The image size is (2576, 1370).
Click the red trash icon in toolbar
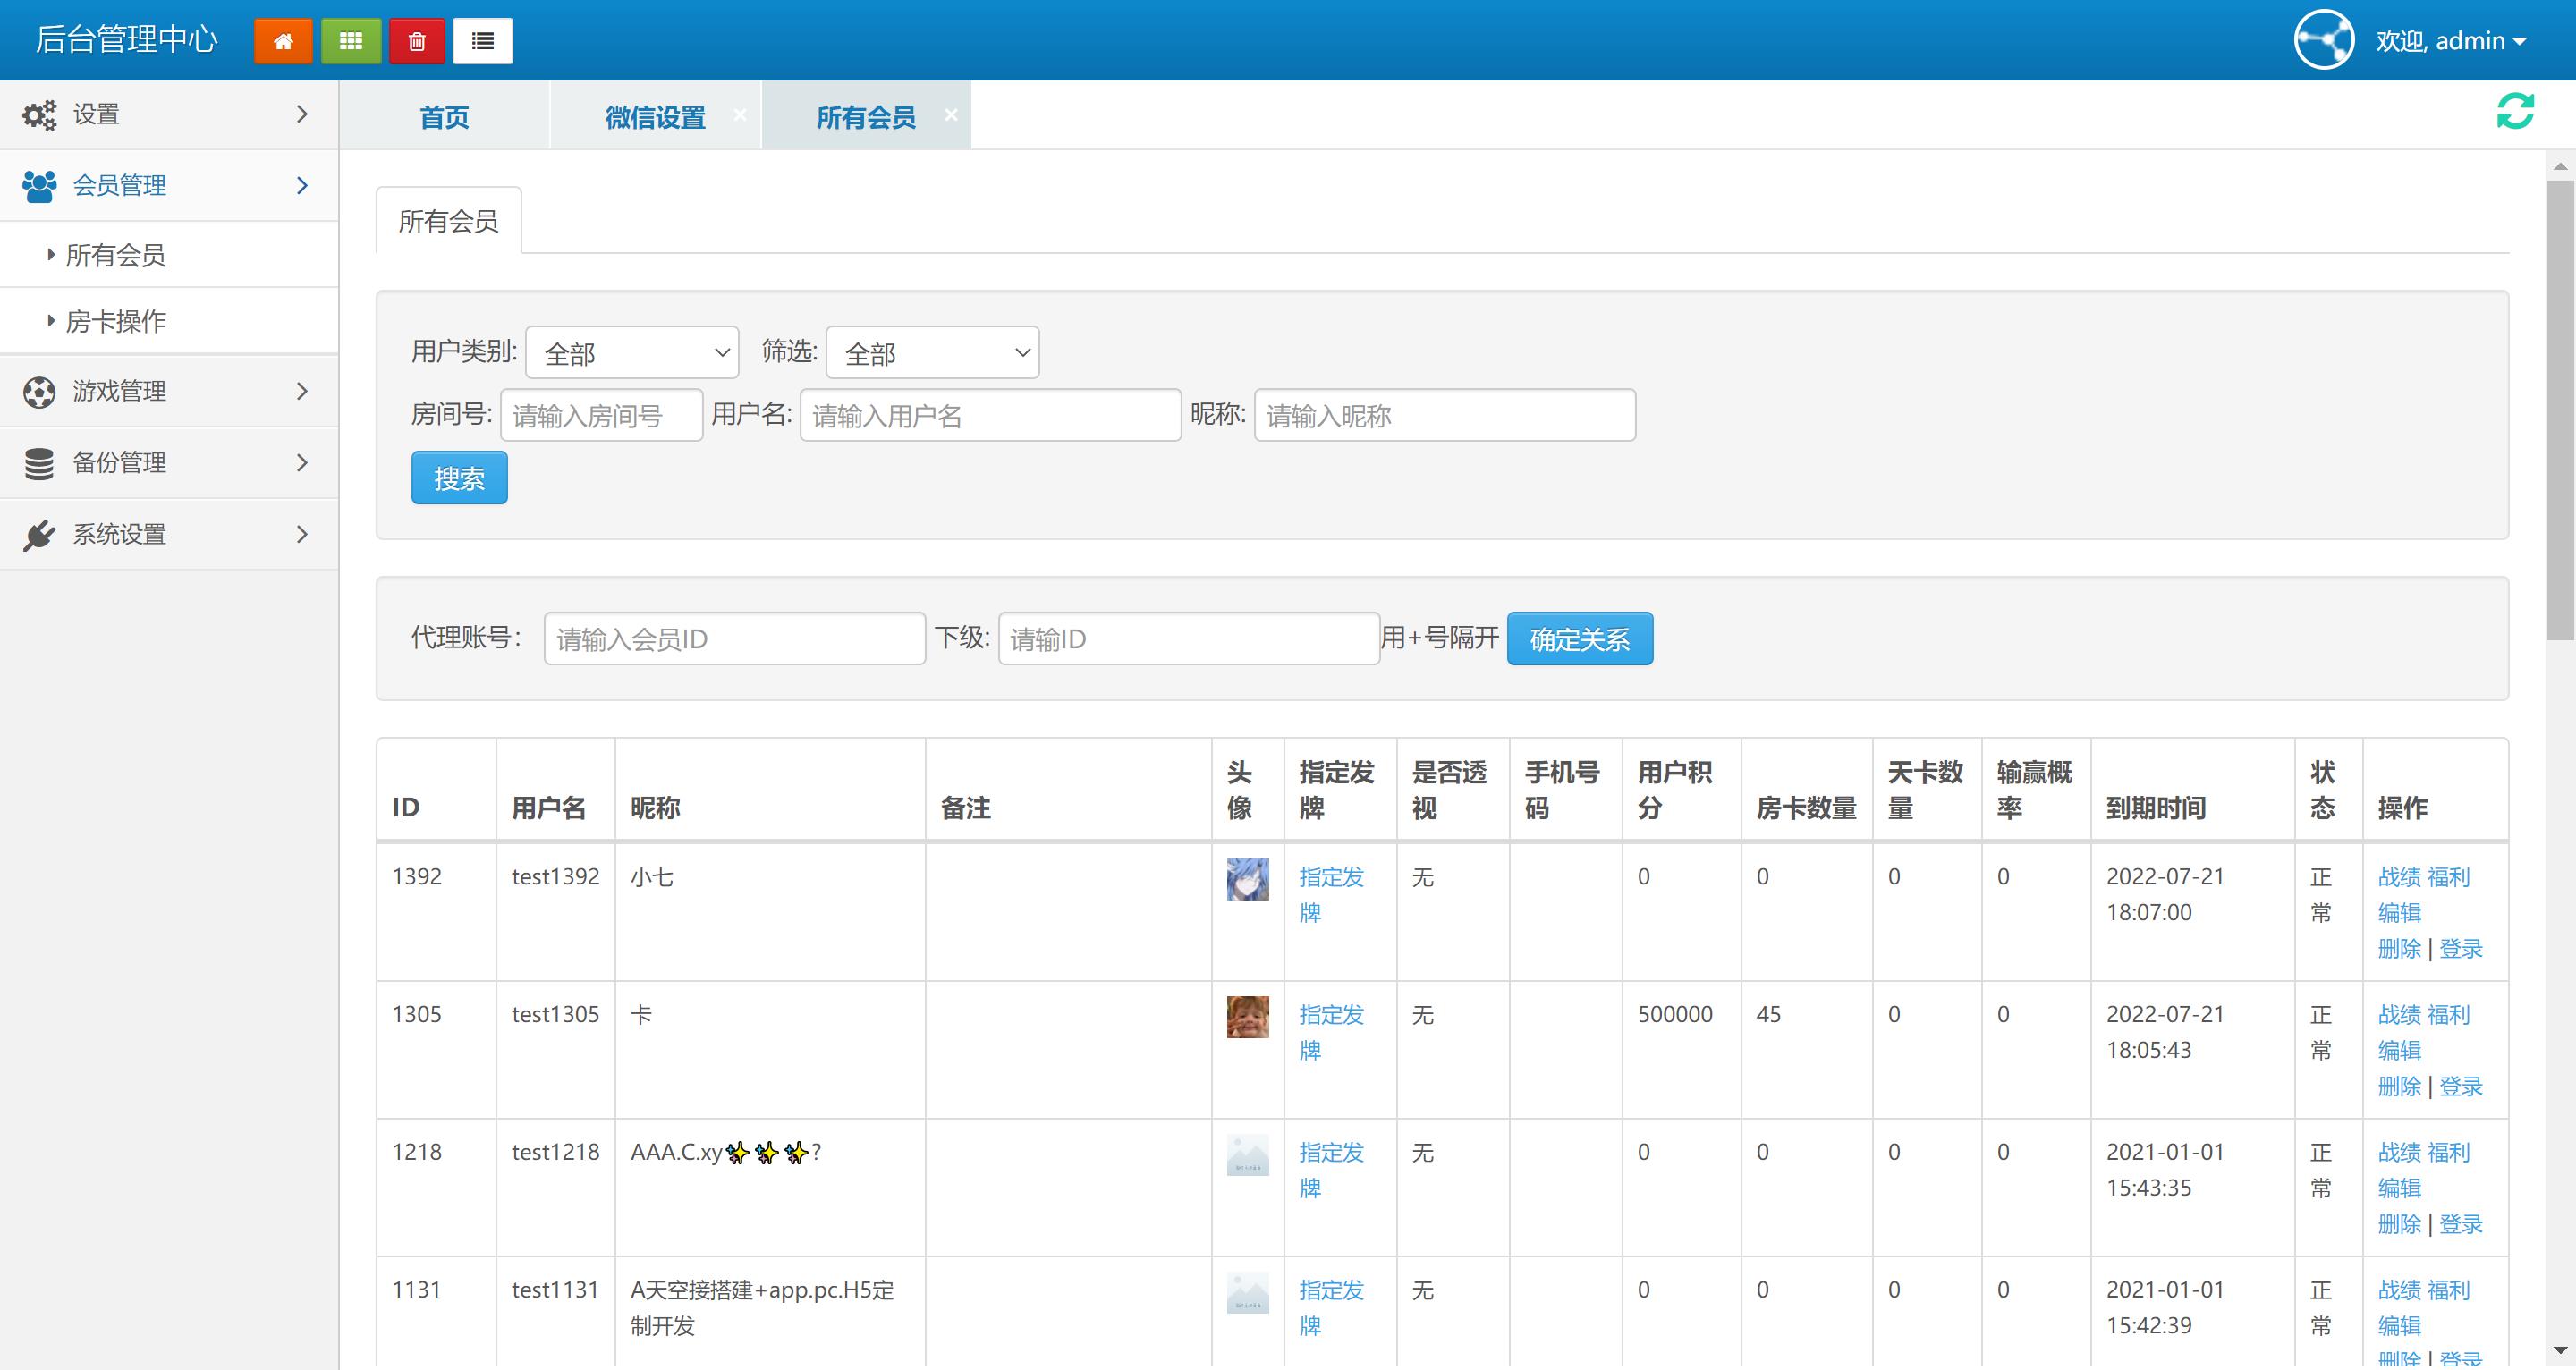click(417, 41)
